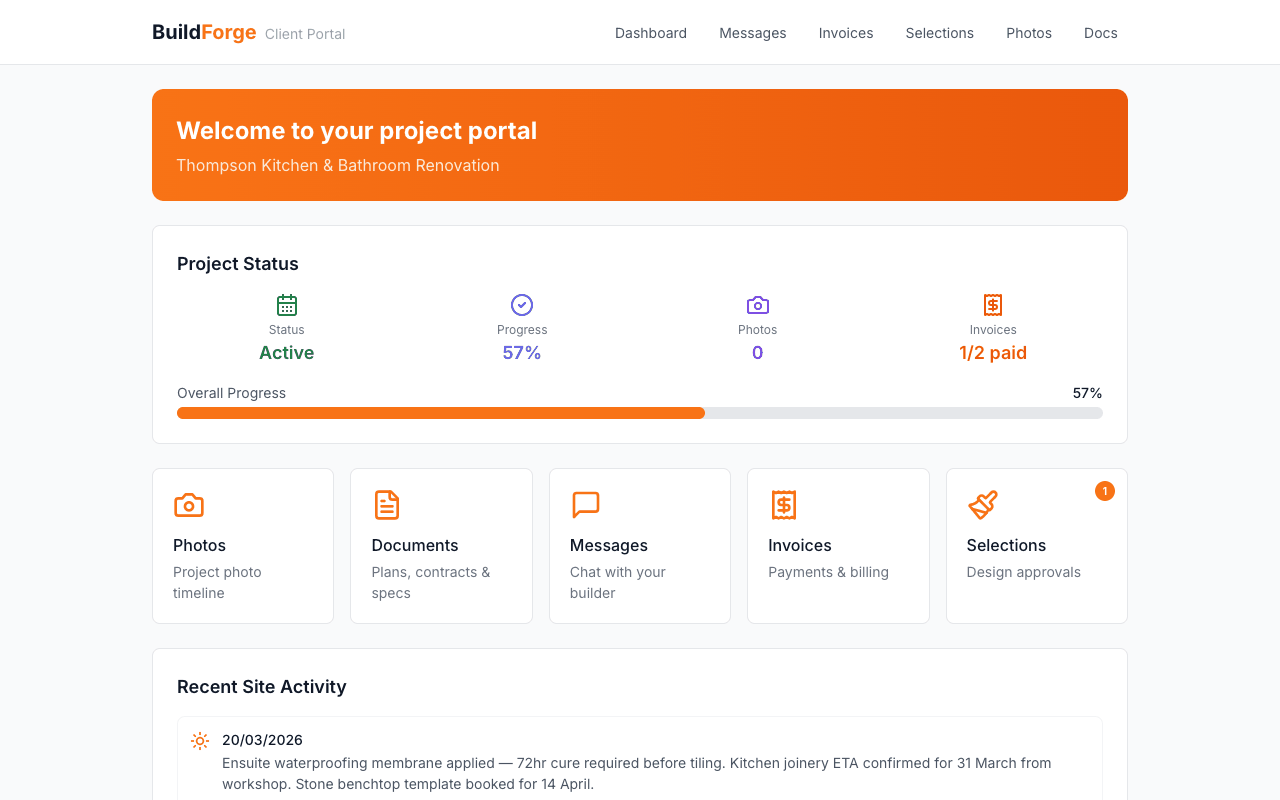
Task: Open the Dashboard navigation item
Action: pos(650,33)
